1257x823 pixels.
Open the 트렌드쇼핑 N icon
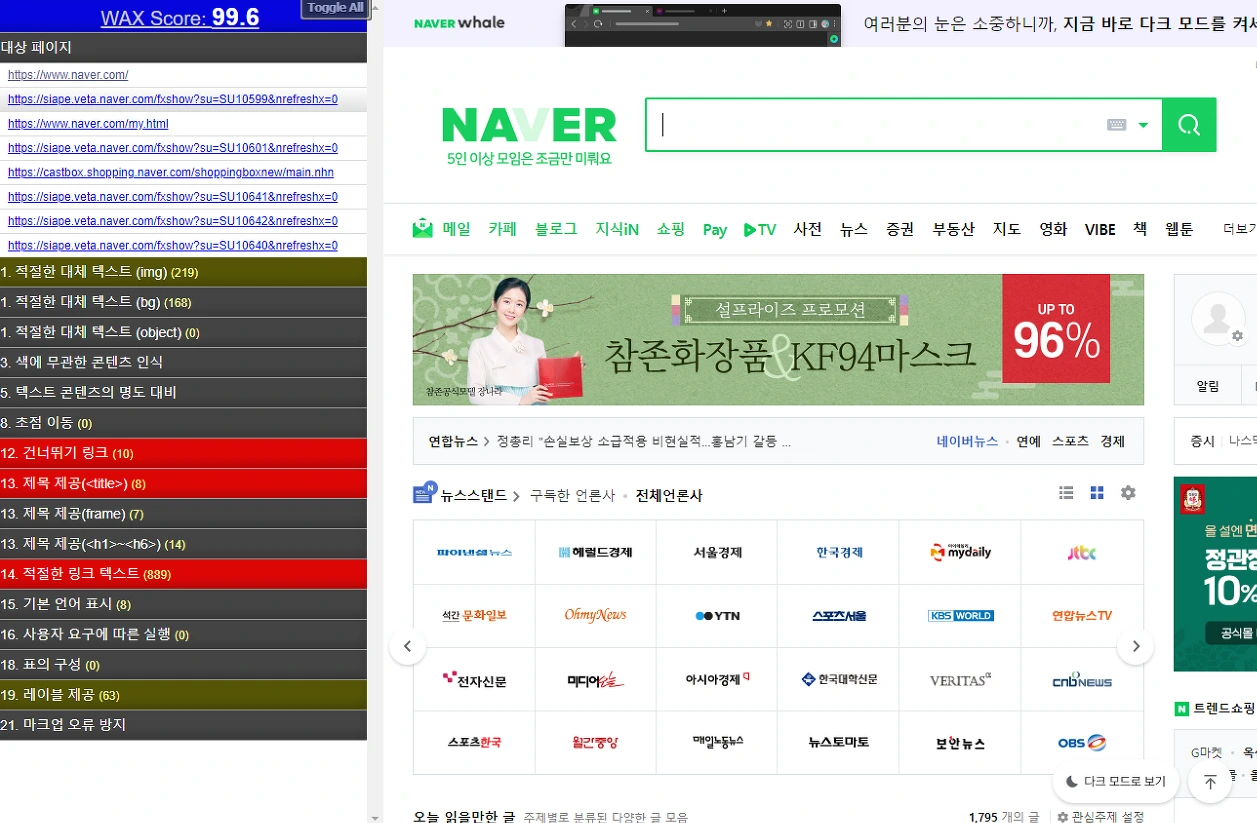pyautogui.click(x=1182, y=708)
